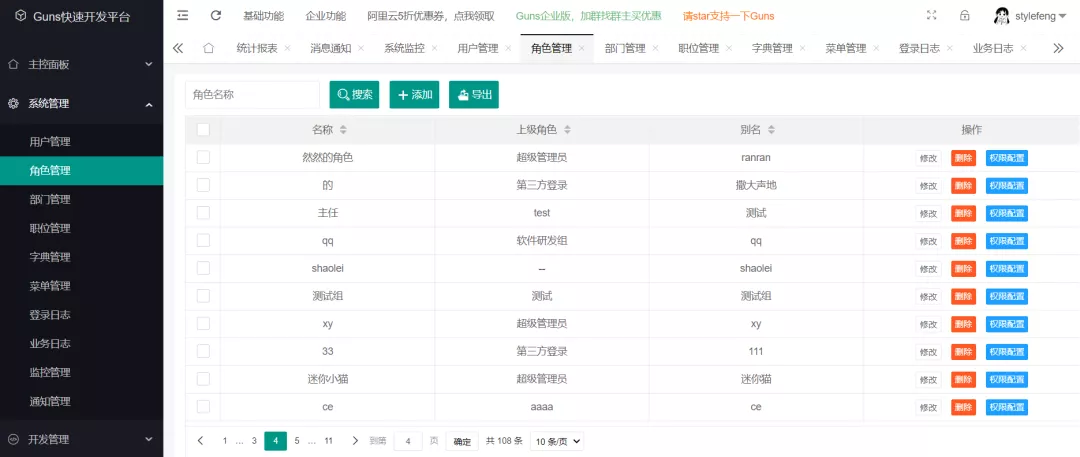This screenshot has height=457, width=1080.
Task: Click the 导出 export button
Action: click(x=474, y=94)
